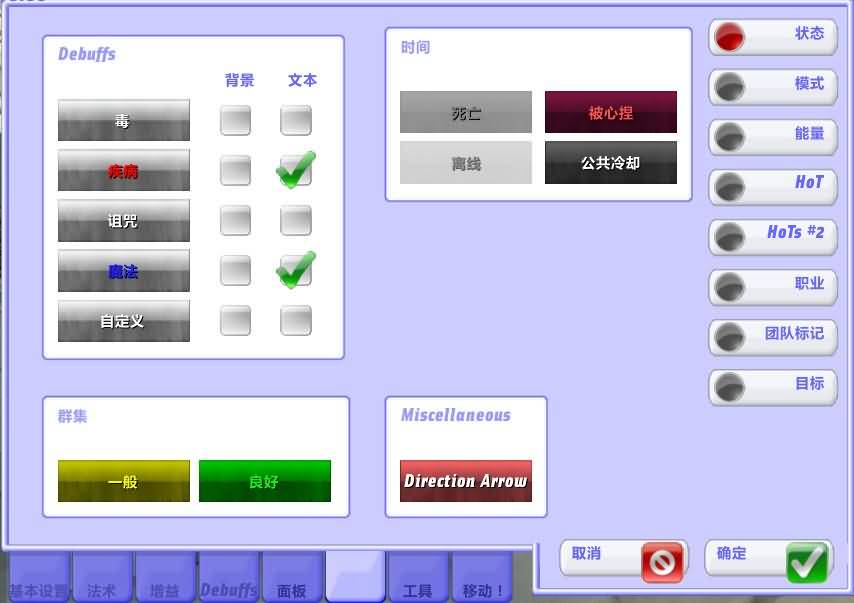Select the 目标 radio button
The height and width of the screenshot is (603, 854).
729,388
